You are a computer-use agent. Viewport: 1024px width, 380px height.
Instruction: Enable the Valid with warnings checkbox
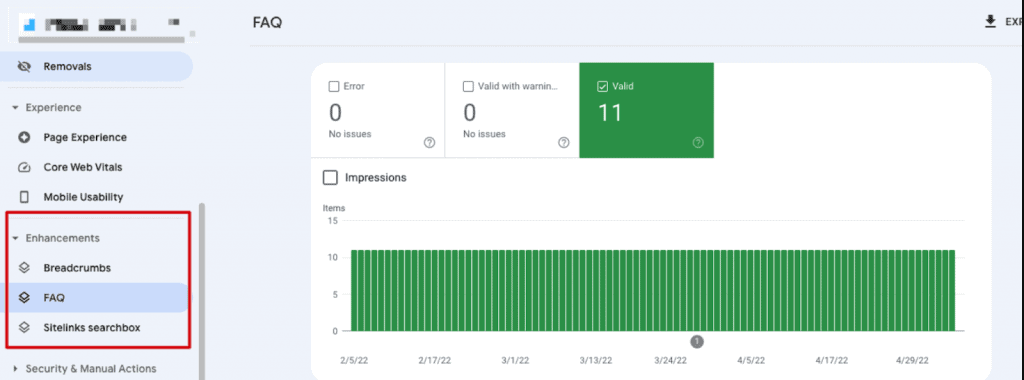pos(468,86)
